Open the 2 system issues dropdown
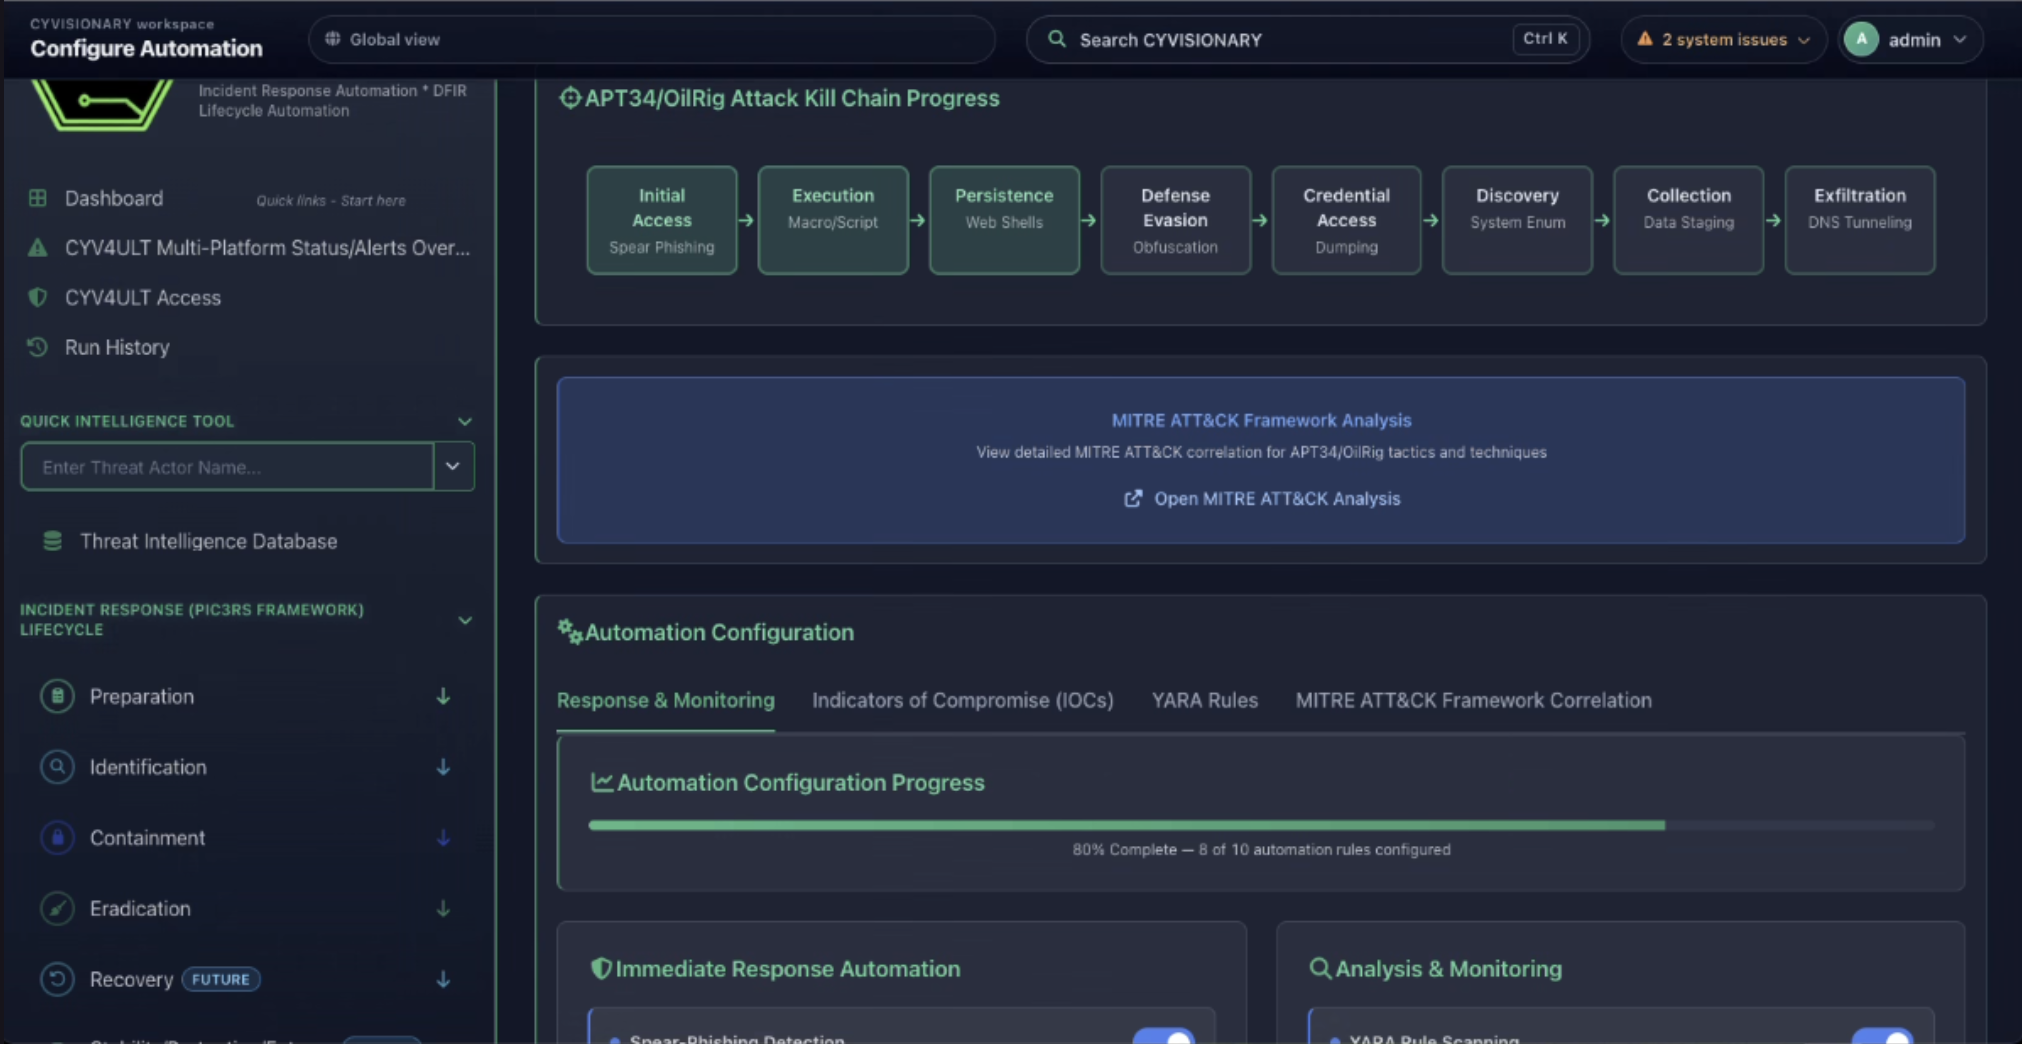Viewport: 2022px width, 1044px height. click(x=1724, y=39)
